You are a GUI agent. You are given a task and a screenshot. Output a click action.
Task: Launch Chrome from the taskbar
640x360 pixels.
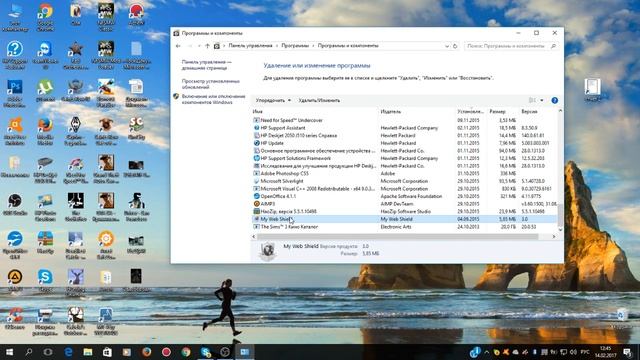pos(186,352)
